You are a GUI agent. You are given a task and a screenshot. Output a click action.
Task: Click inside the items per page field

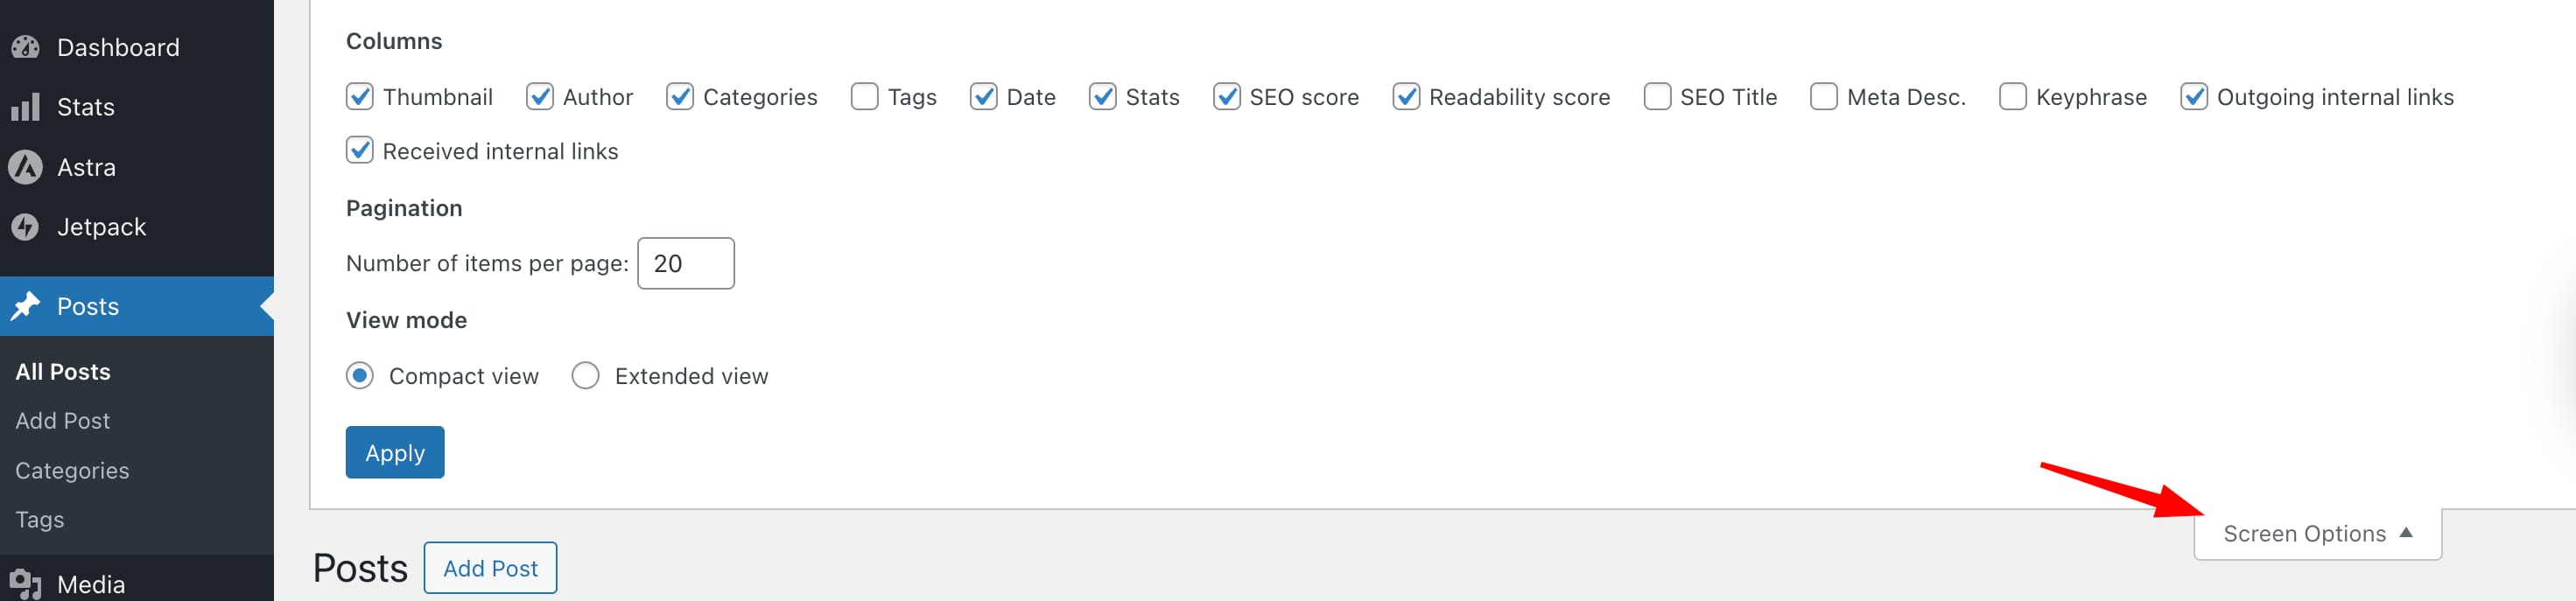click(685, 263)
